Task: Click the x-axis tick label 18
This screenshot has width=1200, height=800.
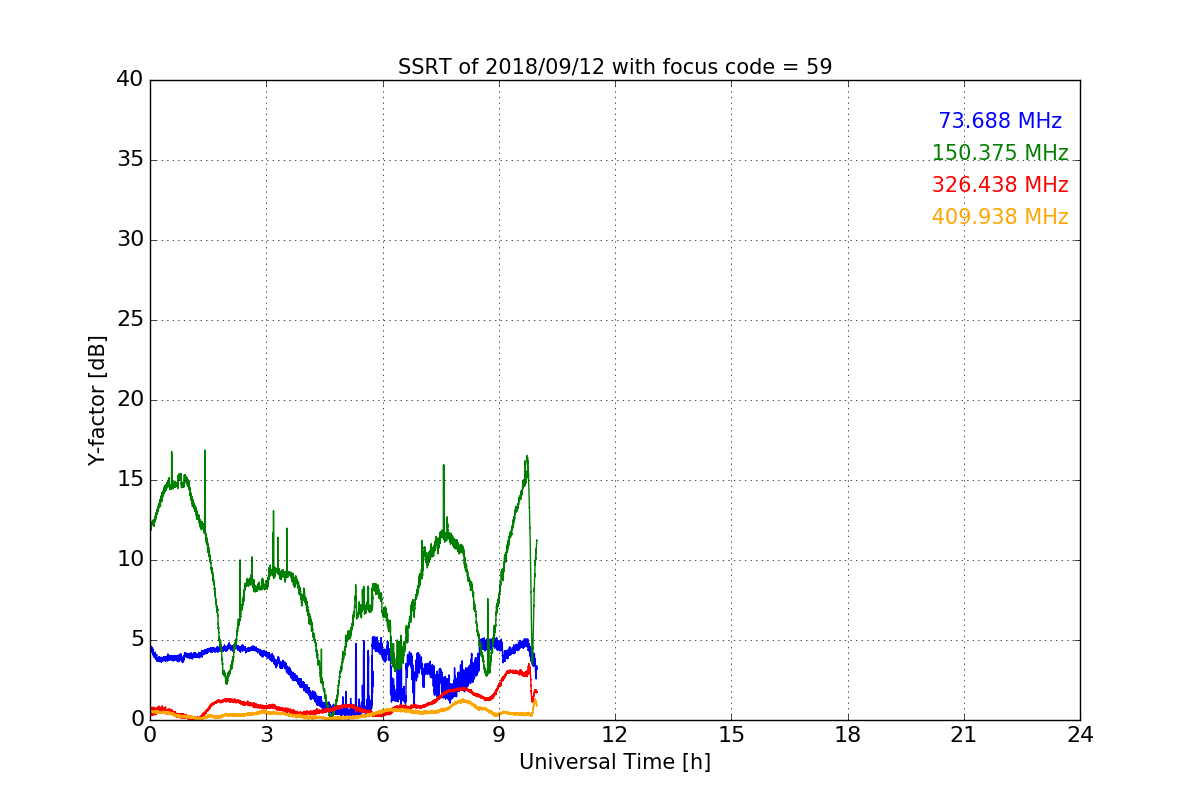Action: coord(848,735)
